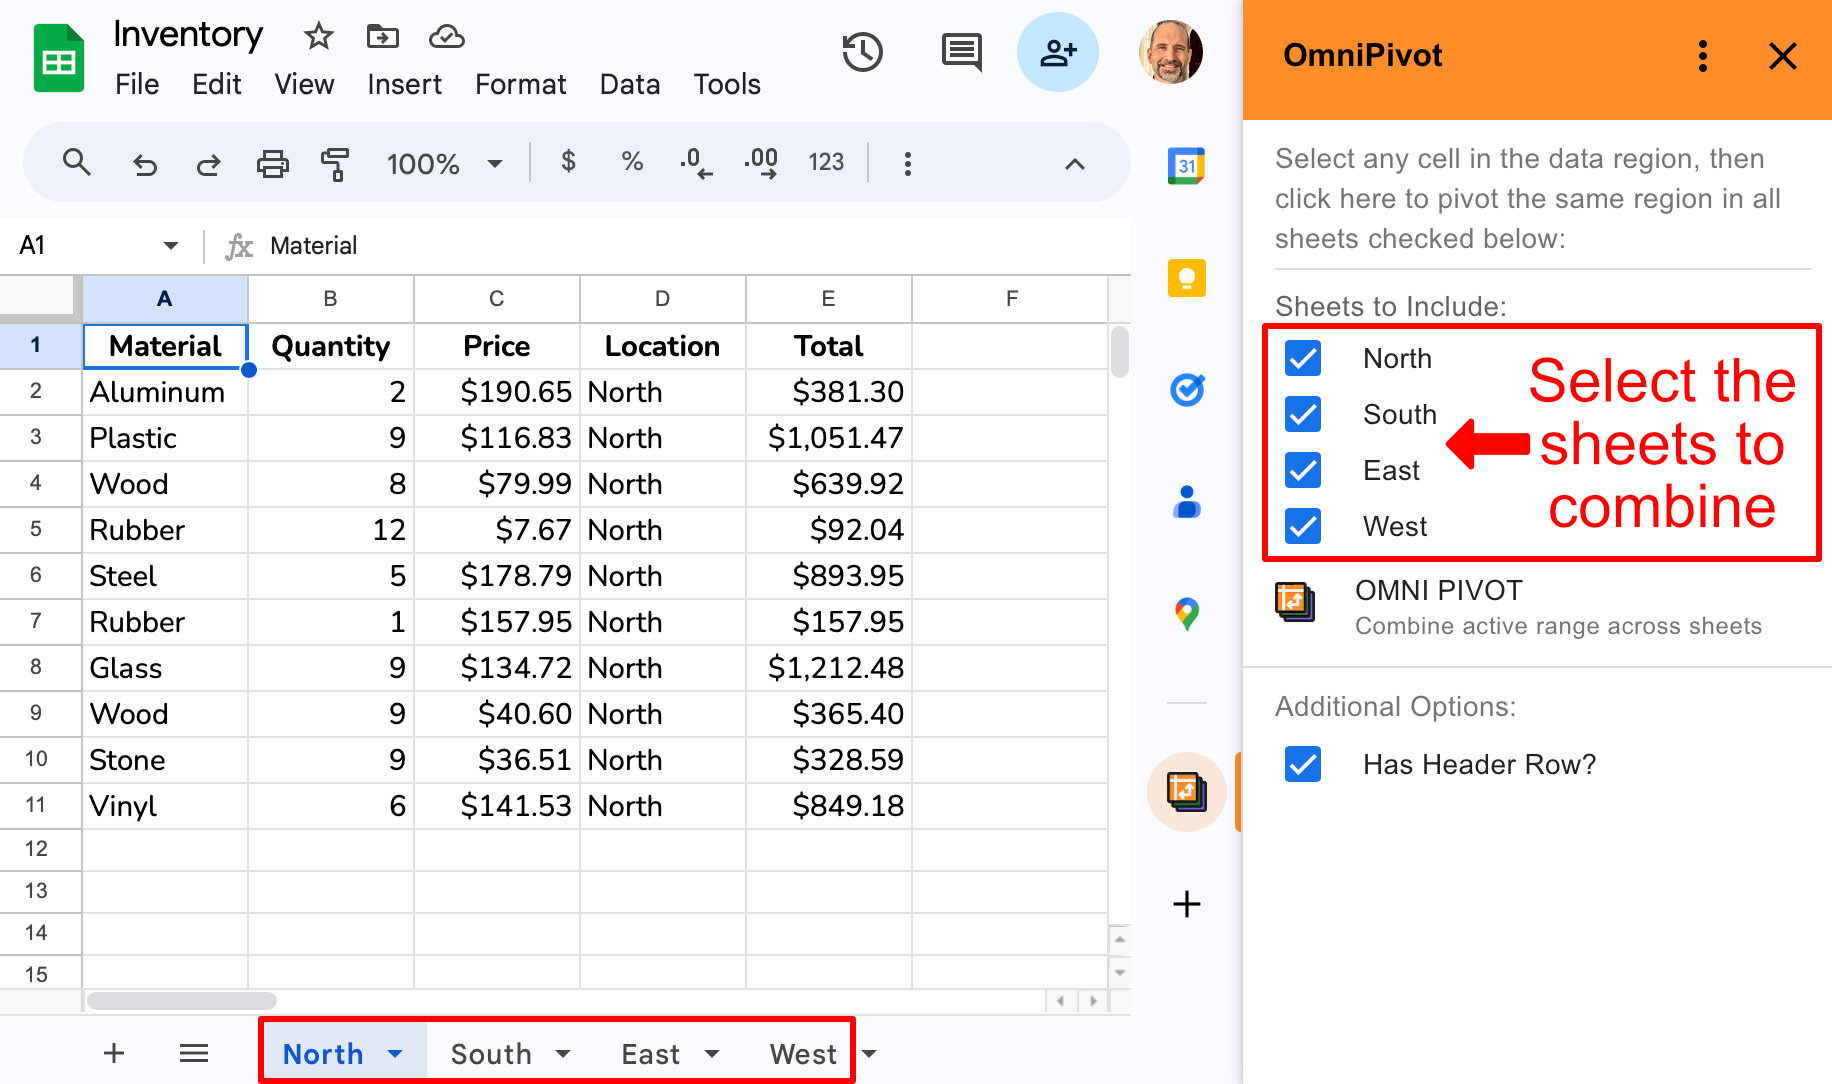This screenshot has height=1084, width=1832.
Task: Open Google Maps side panel icon
Action: tap(1186, 613)
